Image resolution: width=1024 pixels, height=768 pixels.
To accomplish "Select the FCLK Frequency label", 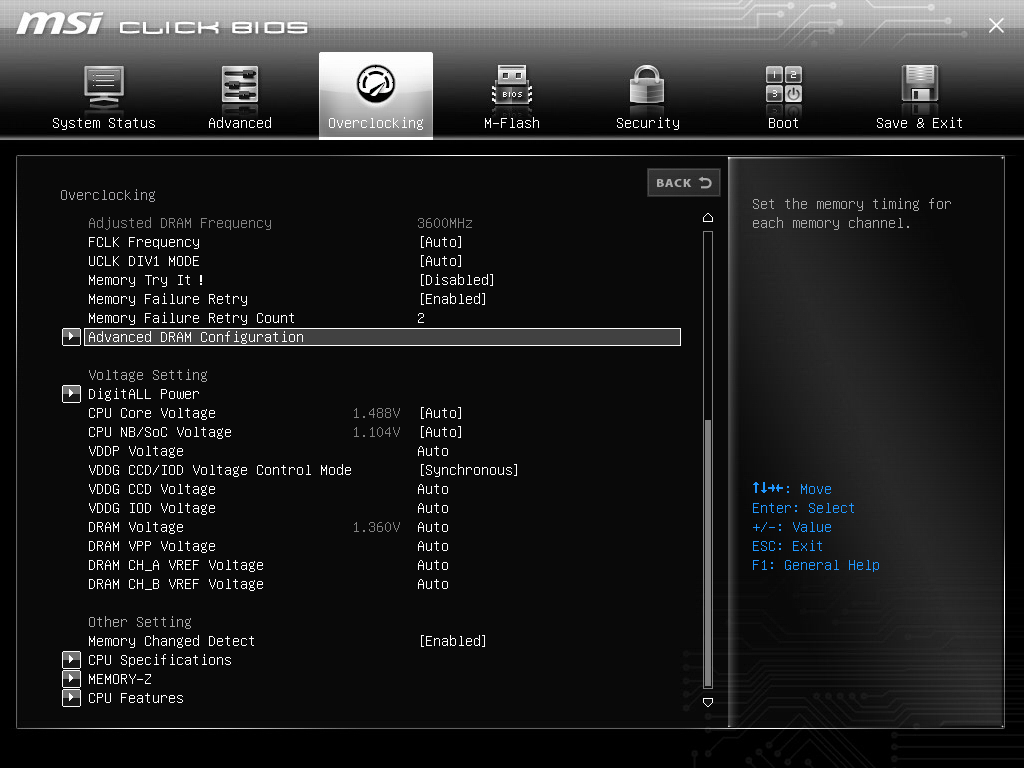I will (144, 242).
